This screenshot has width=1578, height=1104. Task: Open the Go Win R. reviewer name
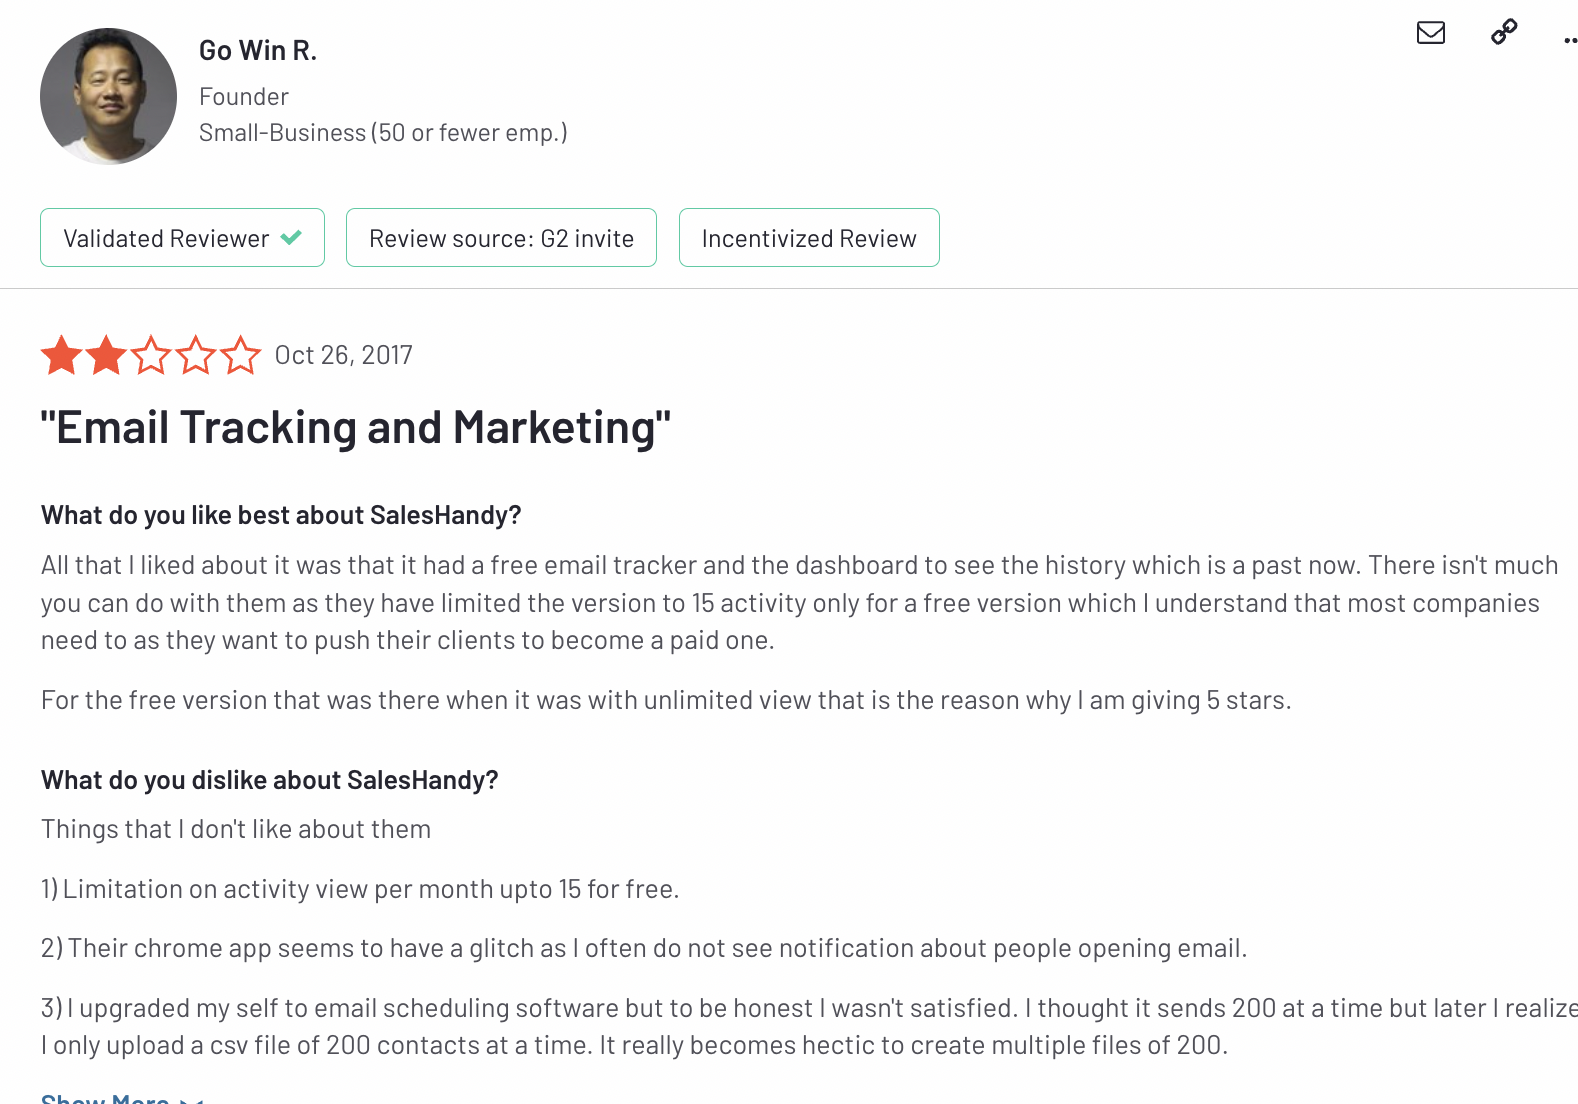click(258, 51)
